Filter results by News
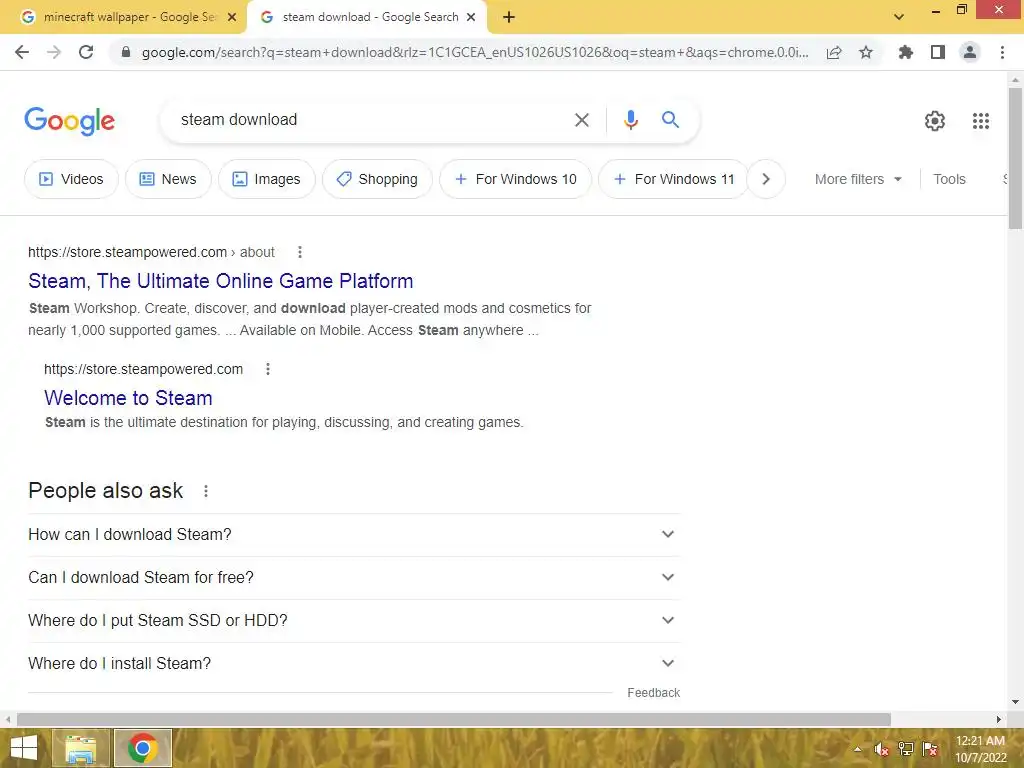The width and height of the screenshot is (1024, 768). coord(168,179)
